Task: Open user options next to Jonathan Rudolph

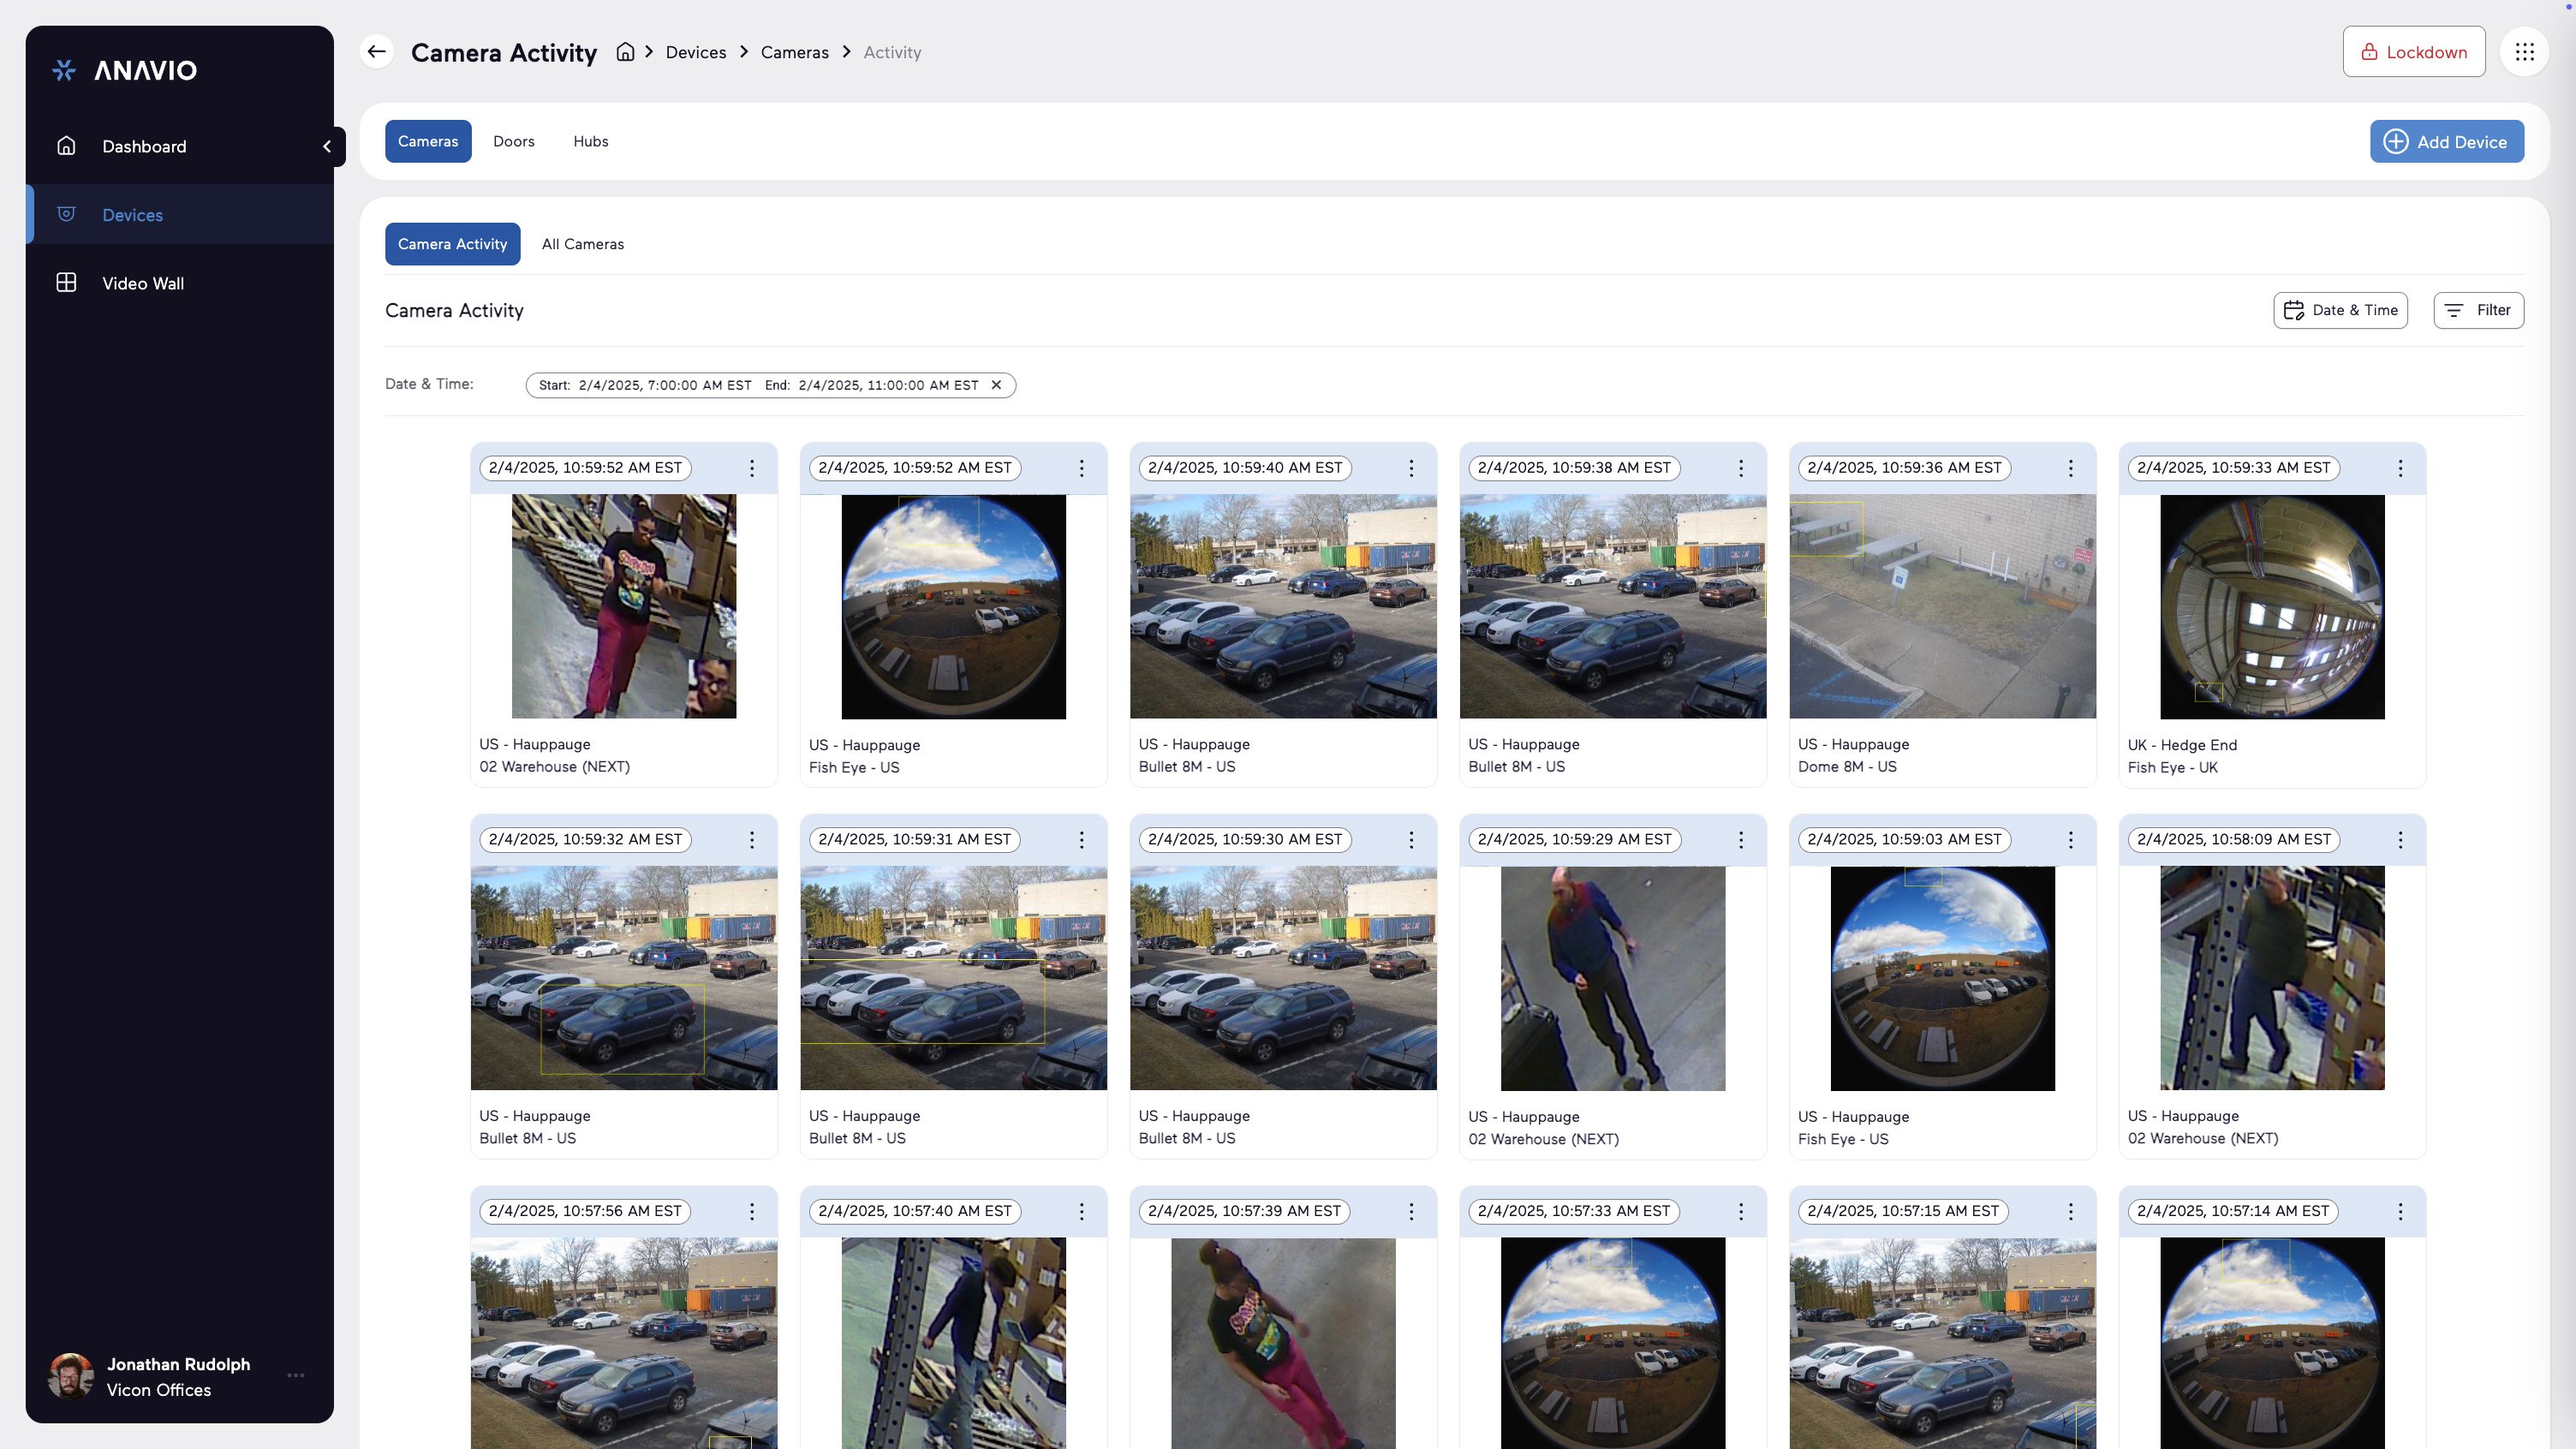Action: [x=296, y=1376]
